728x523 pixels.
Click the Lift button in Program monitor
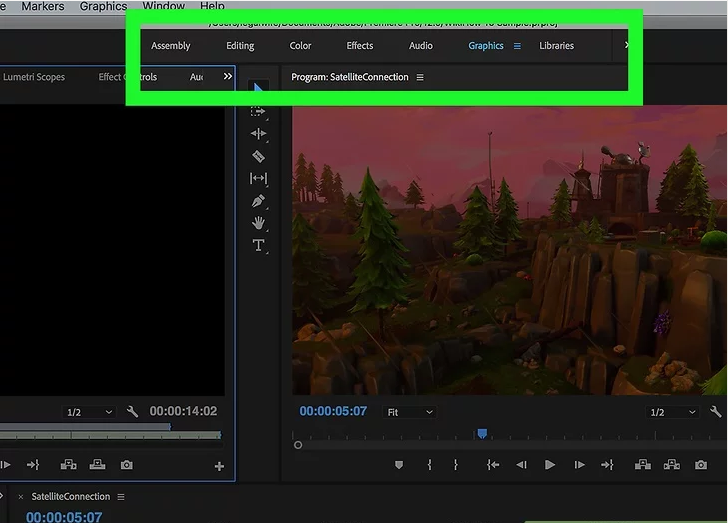(x=643, y=465)
